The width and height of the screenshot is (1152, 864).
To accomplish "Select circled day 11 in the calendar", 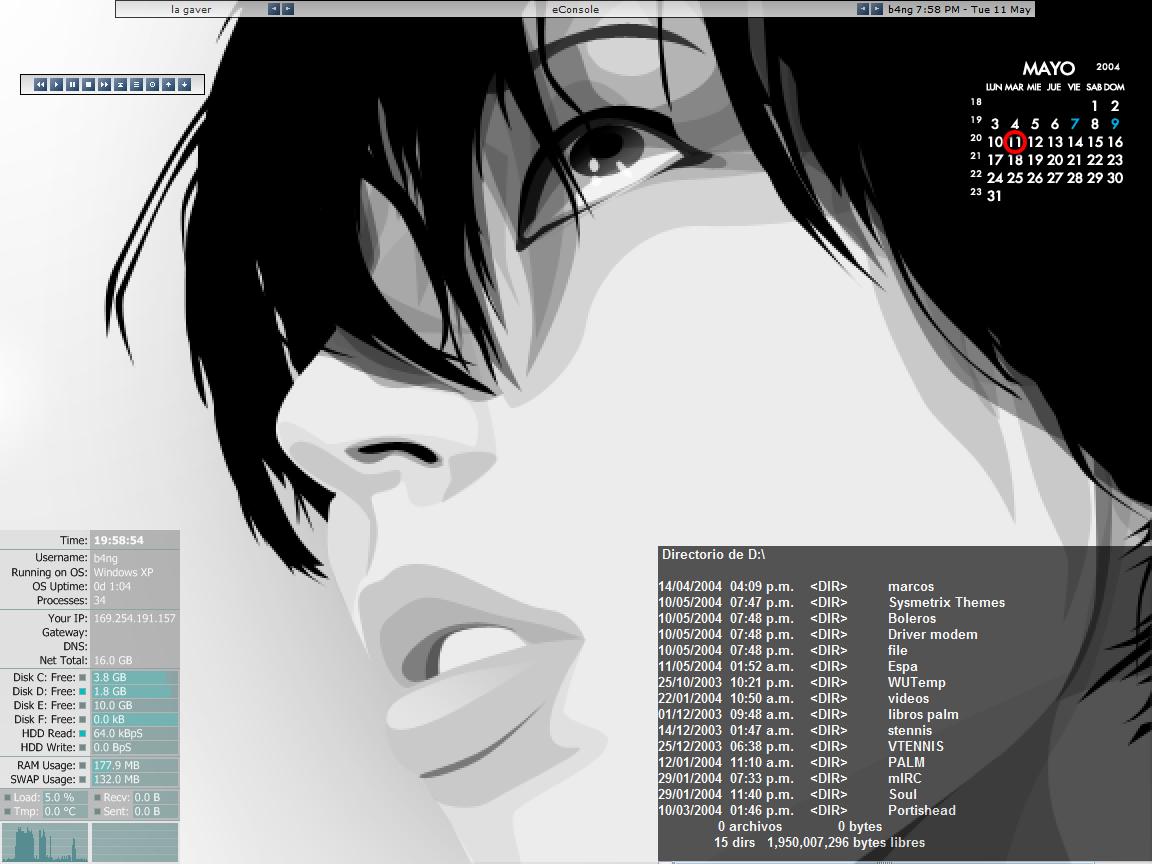I will coord(1015,142).
